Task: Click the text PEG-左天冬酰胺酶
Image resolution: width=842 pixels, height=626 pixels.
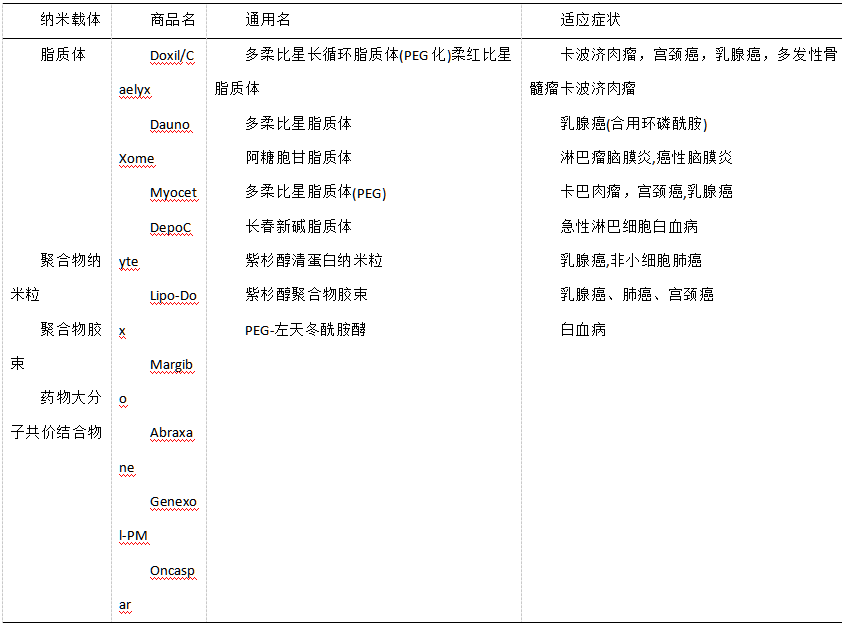Action: pyautogui.click(x=306, y=330)
